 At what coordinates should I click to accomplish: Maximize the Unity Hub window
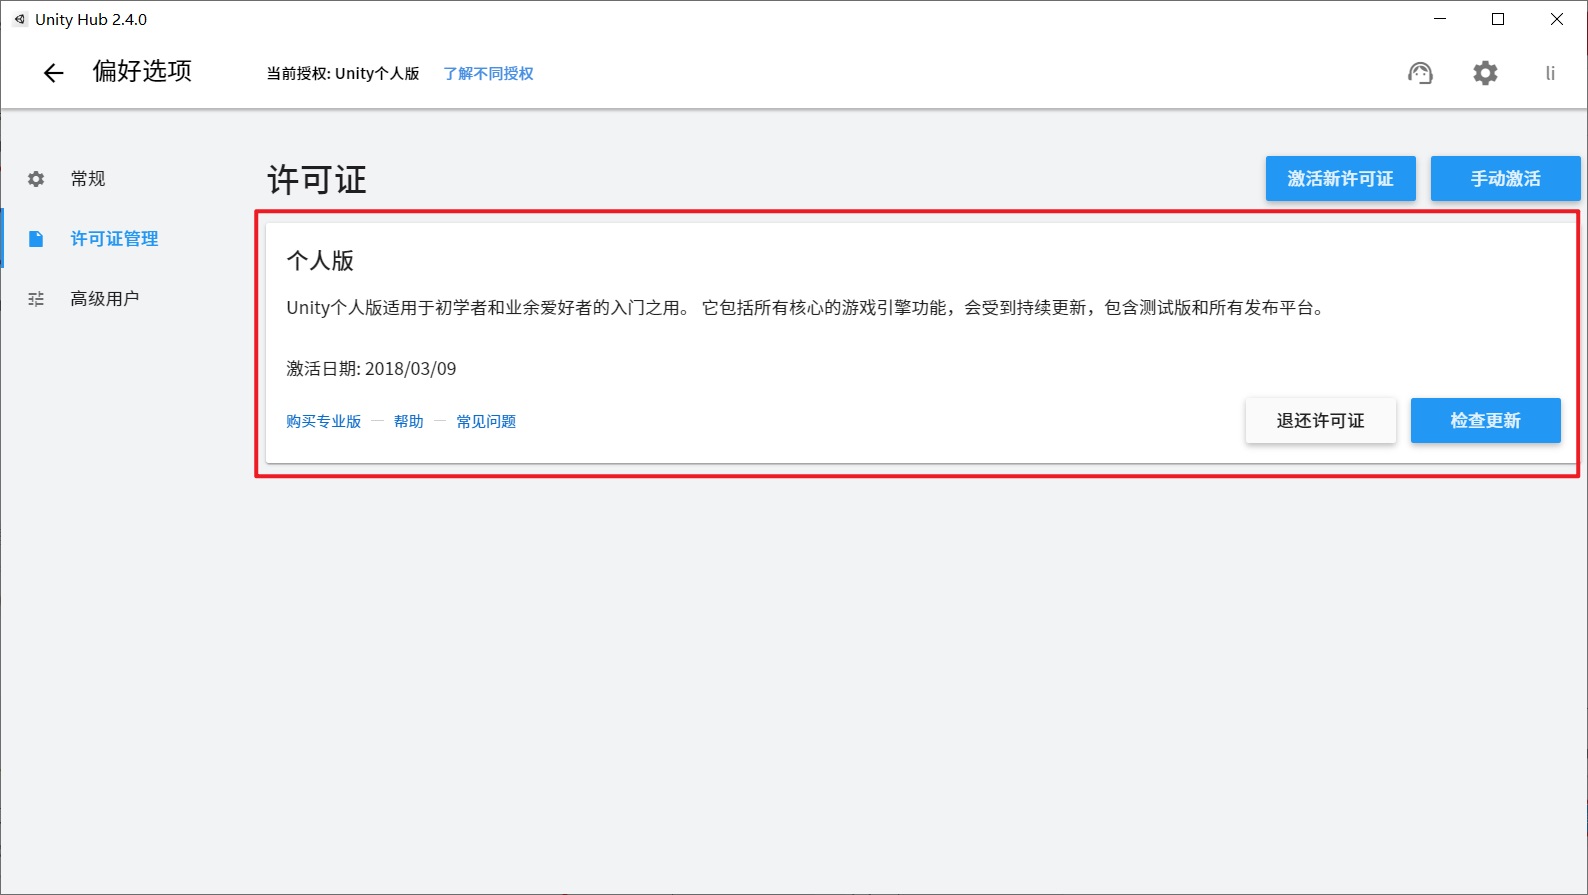[1498, 19]
